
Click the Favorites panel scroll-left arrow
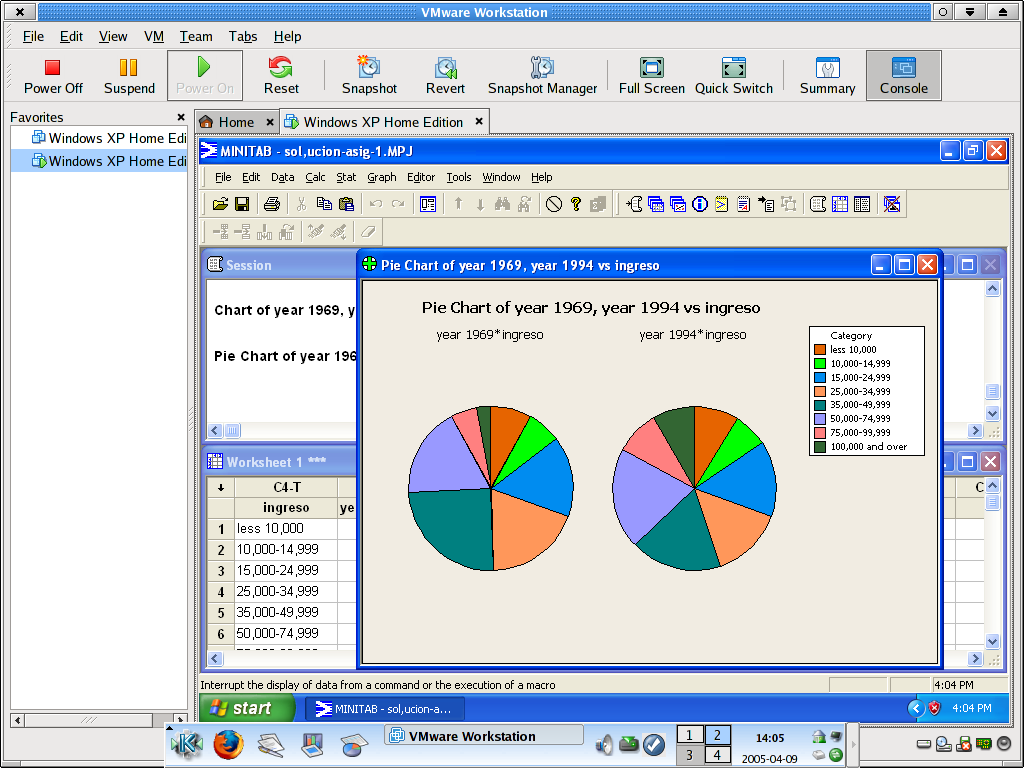coord(18,720)
